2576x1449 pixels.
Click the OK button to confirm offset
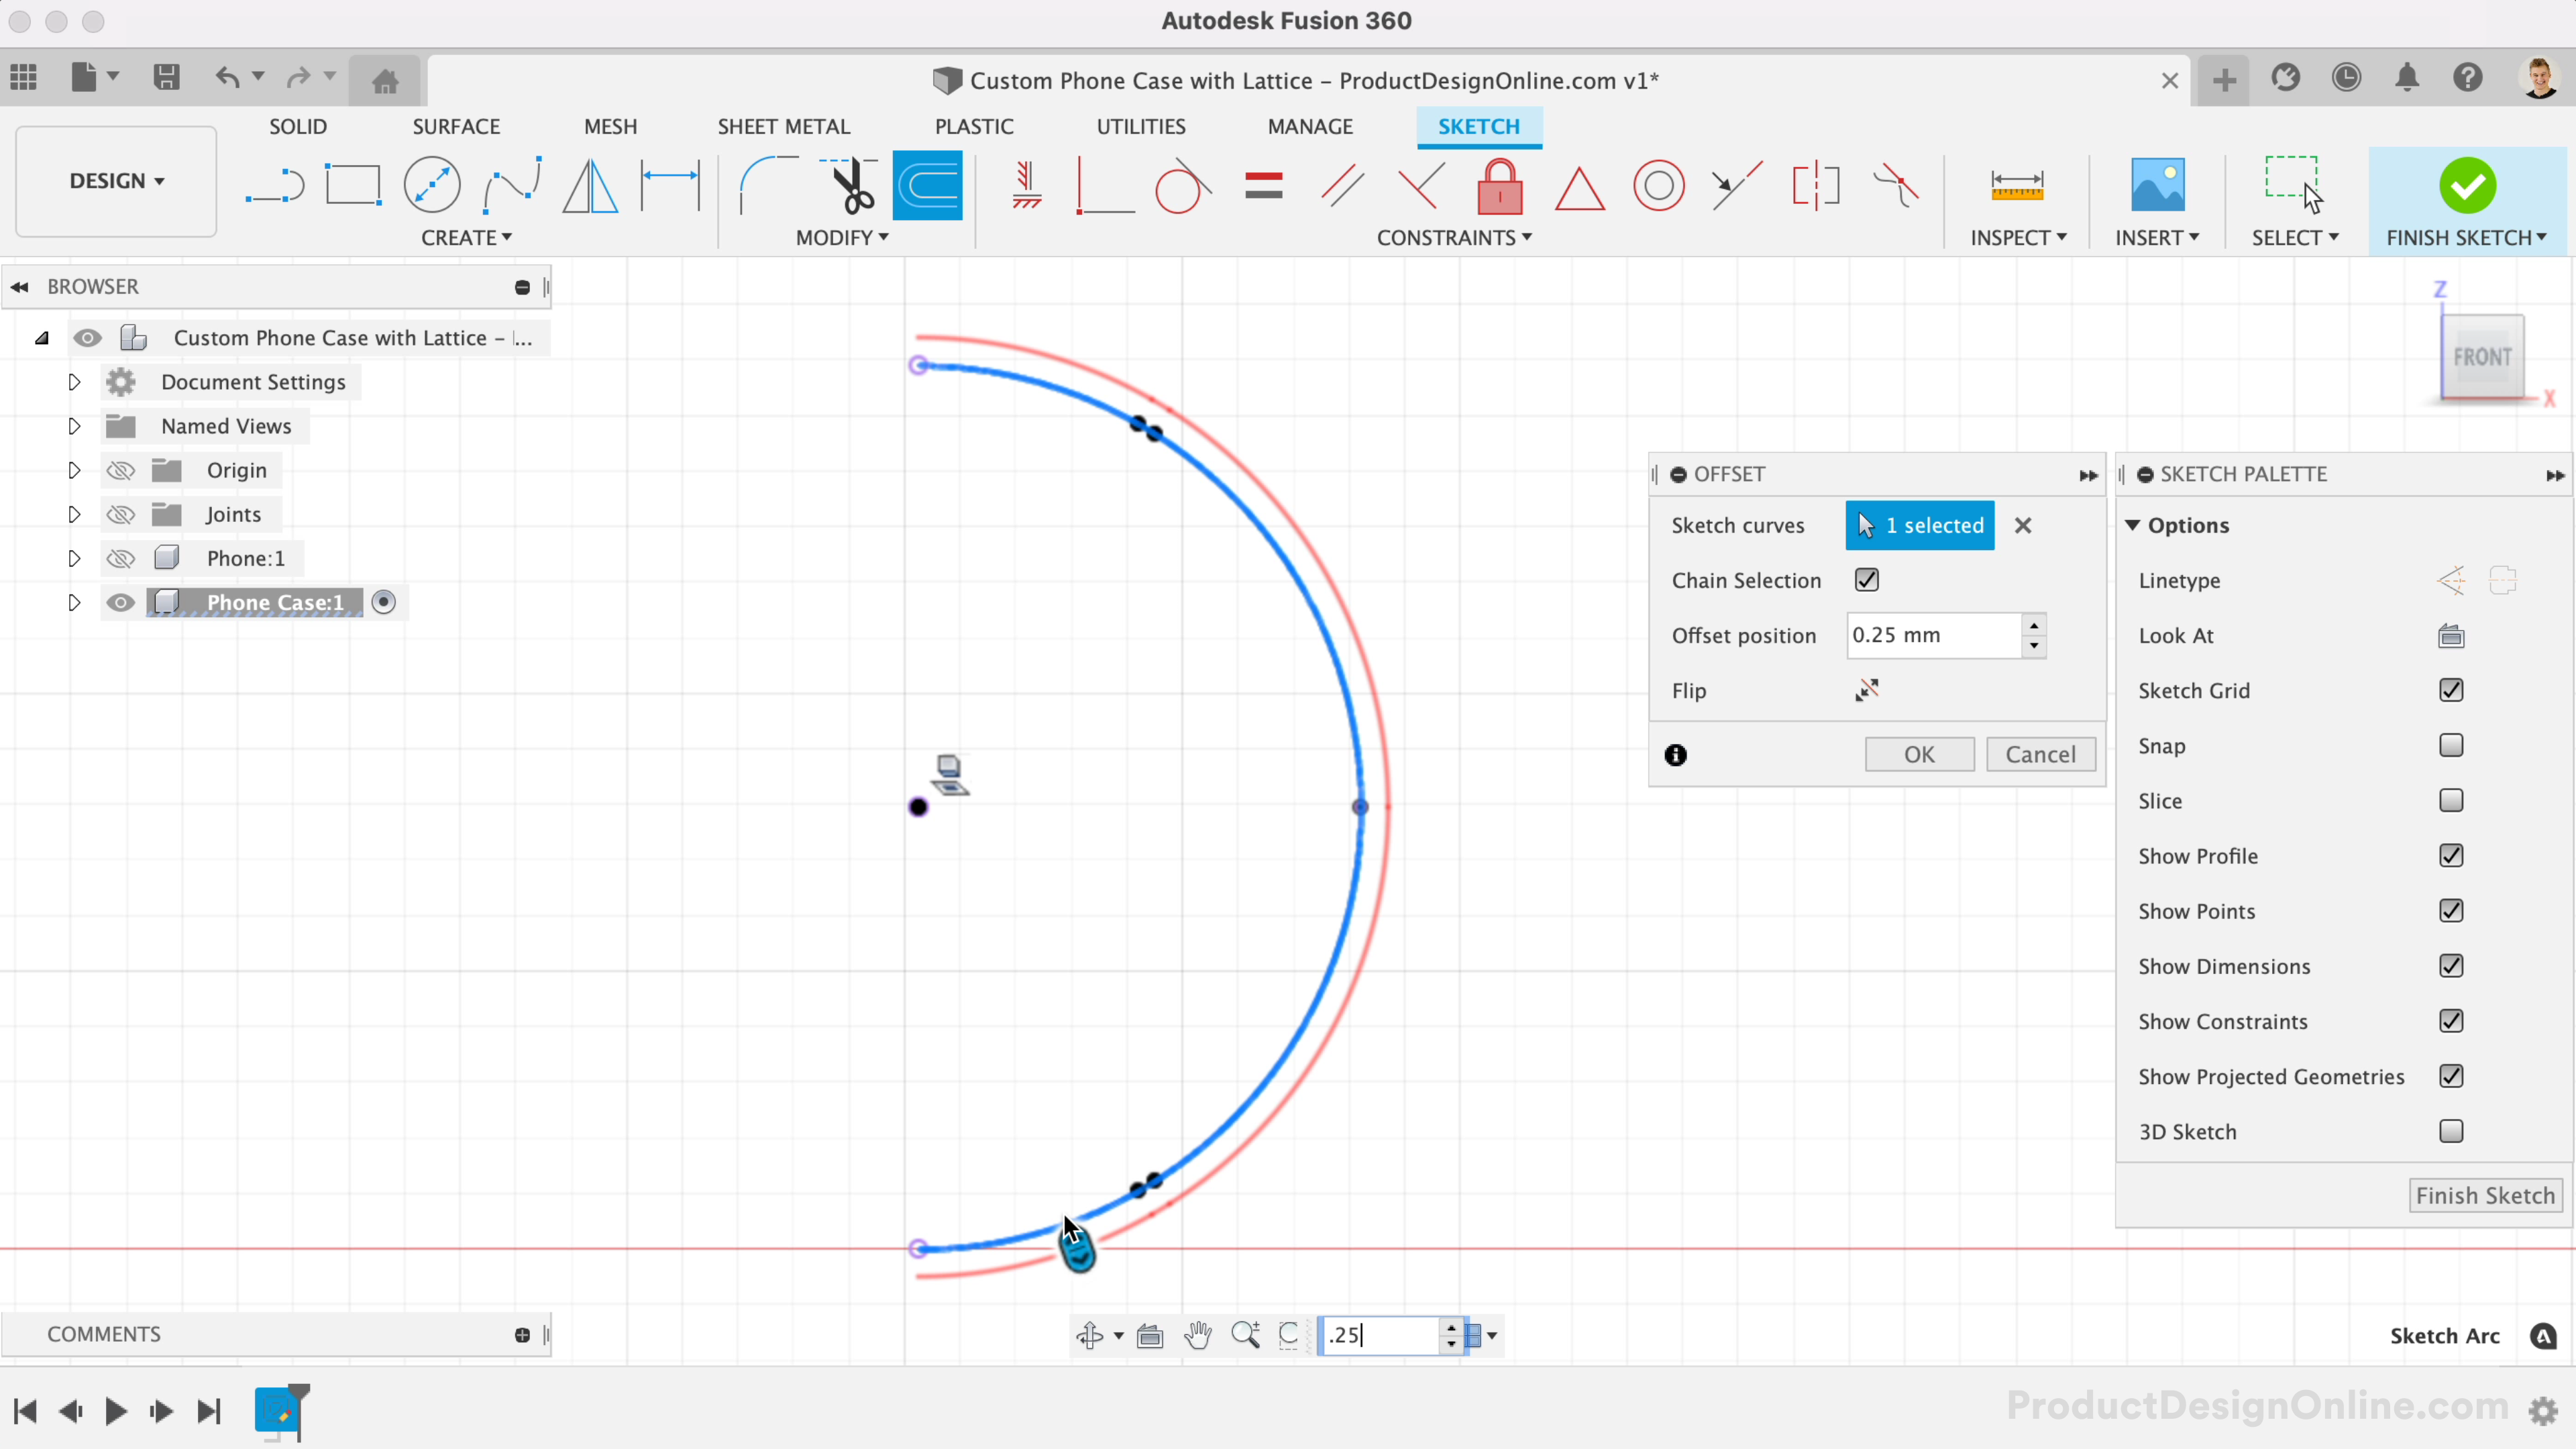(1920, 754)
